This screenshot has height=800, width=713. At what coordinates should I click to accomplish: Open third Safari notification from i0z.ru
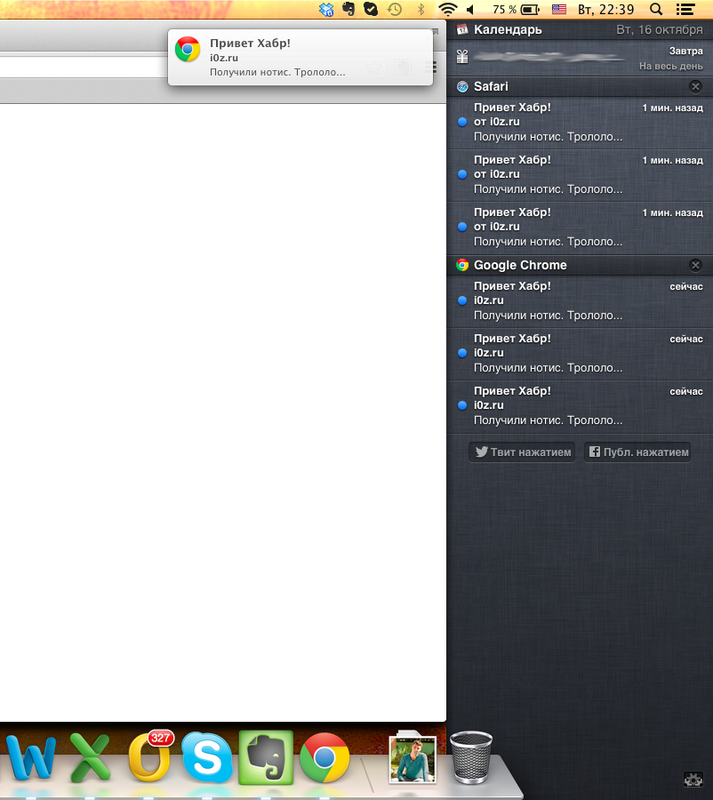[580, 227]
